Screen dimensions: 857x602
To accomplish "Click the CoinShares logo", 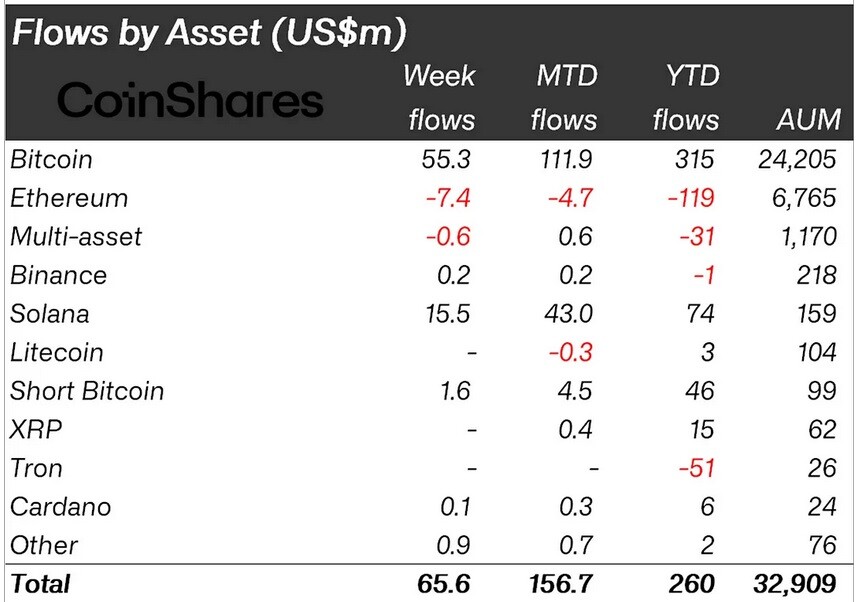I will (x=190, y=100).
